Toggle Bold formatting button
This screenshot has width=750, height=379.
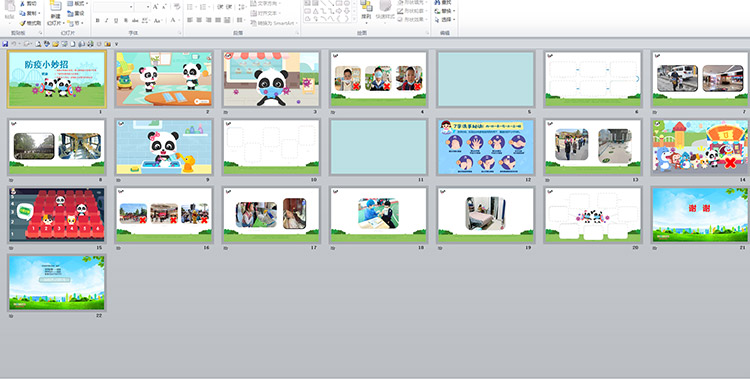coord(98,21)
